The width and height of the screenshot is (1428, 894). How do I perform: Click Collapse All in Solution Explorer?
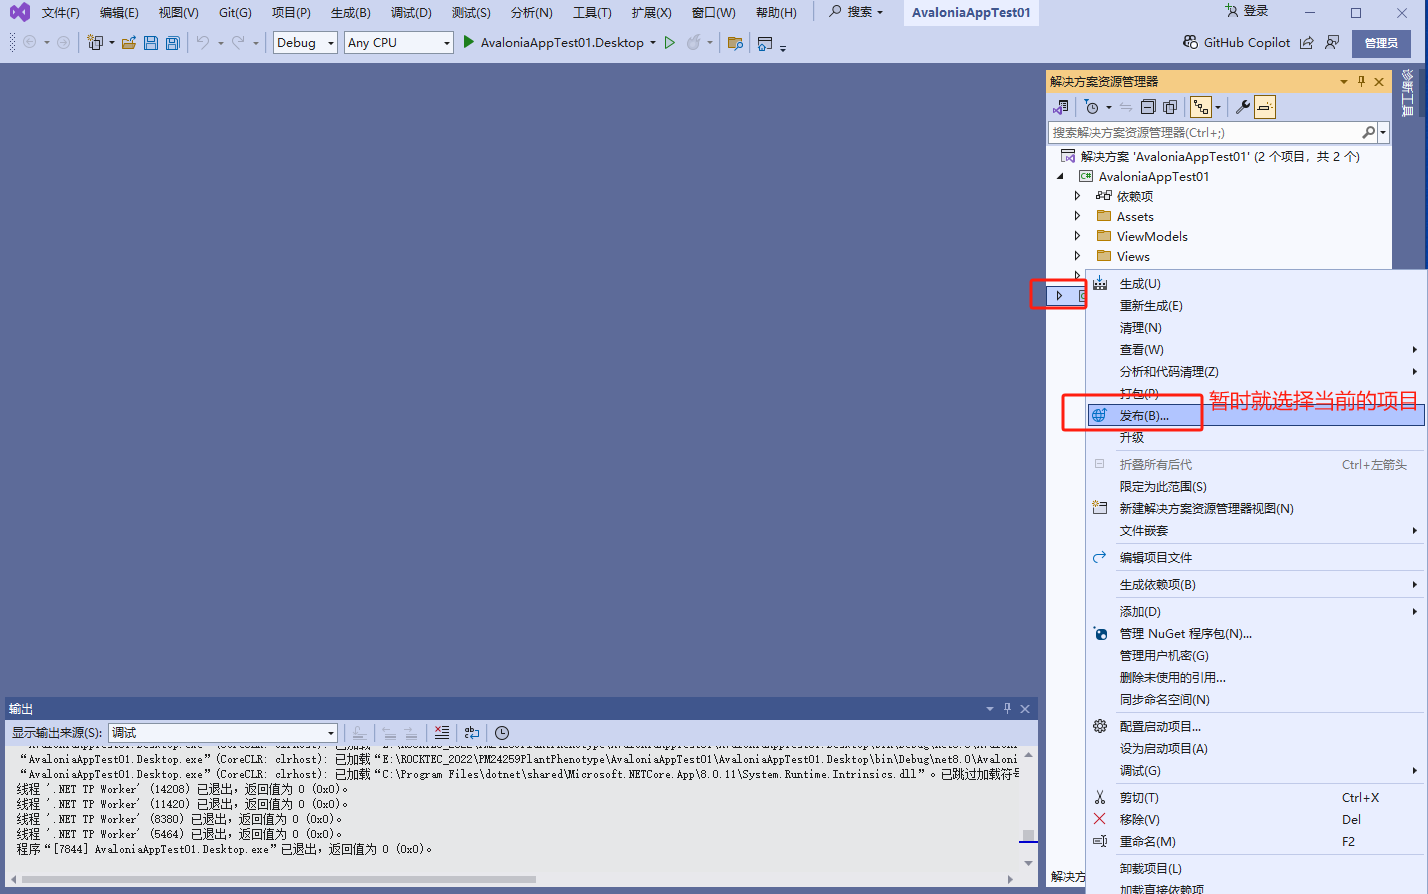pos(1148,107)
